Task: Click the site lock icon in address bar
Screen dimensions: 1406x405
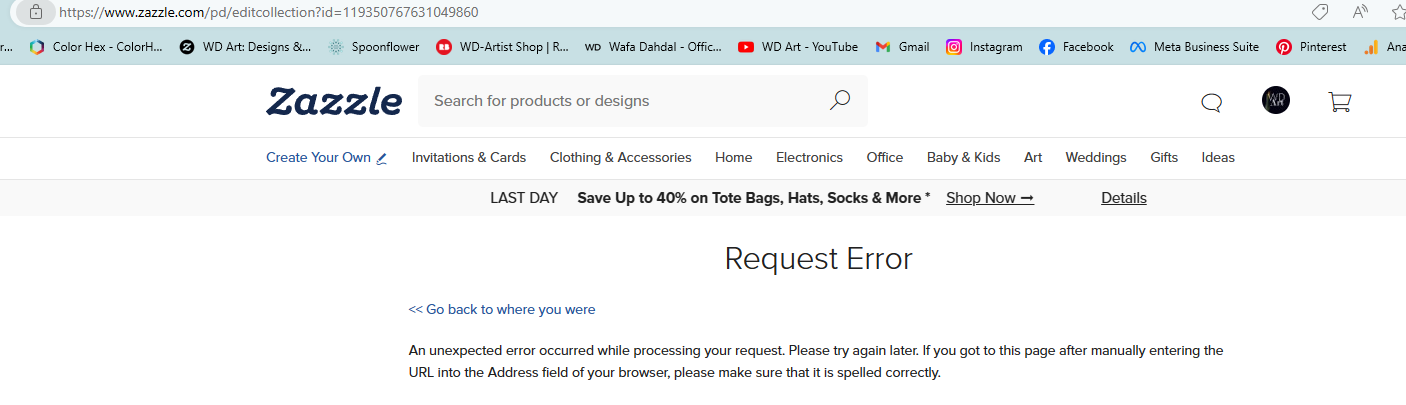Action: 37,12
